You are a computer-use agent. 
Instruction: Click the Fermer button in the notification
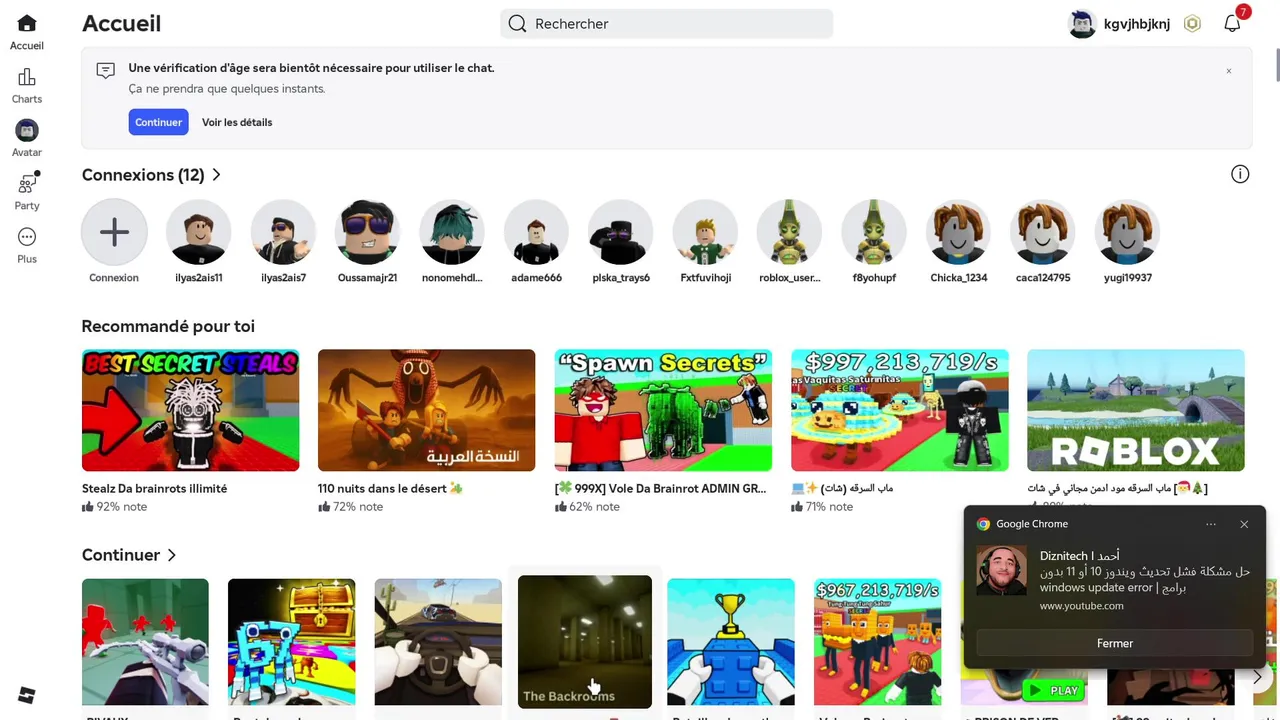tap(1115, 644)
